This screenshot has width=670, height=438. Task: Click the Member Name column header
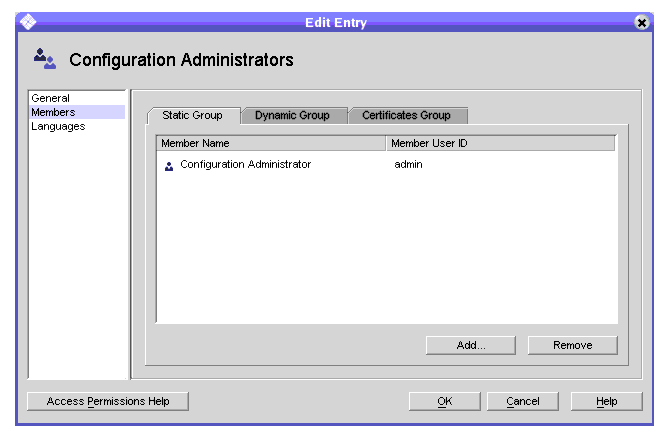[x=271, y=143]
